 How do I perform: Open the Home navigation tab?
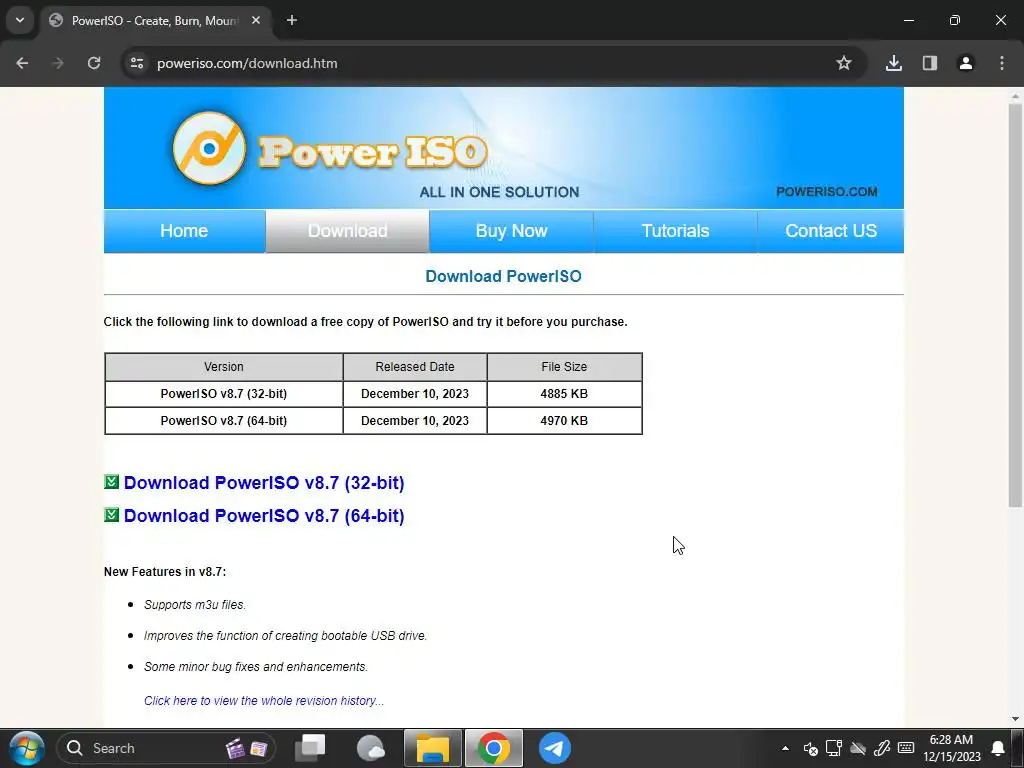pyautogui.click(x=184, y=231)
